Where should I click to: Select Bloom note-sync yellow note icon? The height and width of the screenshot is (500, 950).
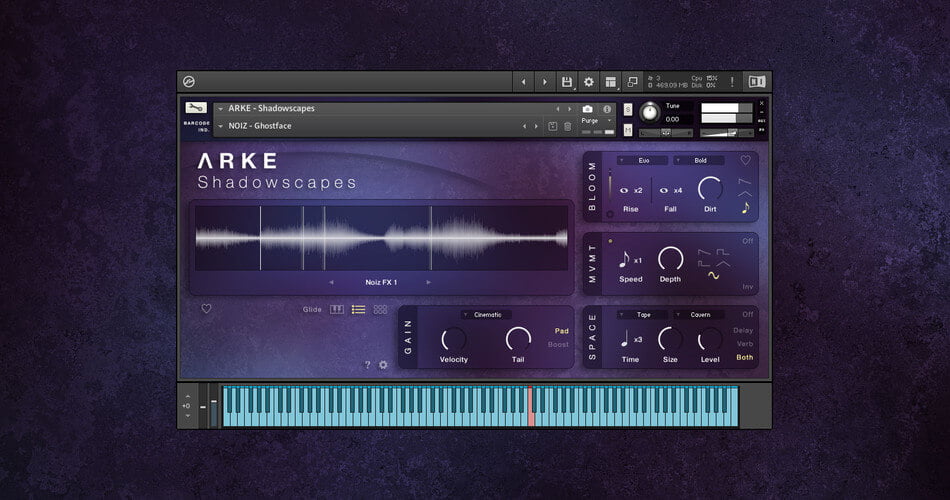coord(745,208)
